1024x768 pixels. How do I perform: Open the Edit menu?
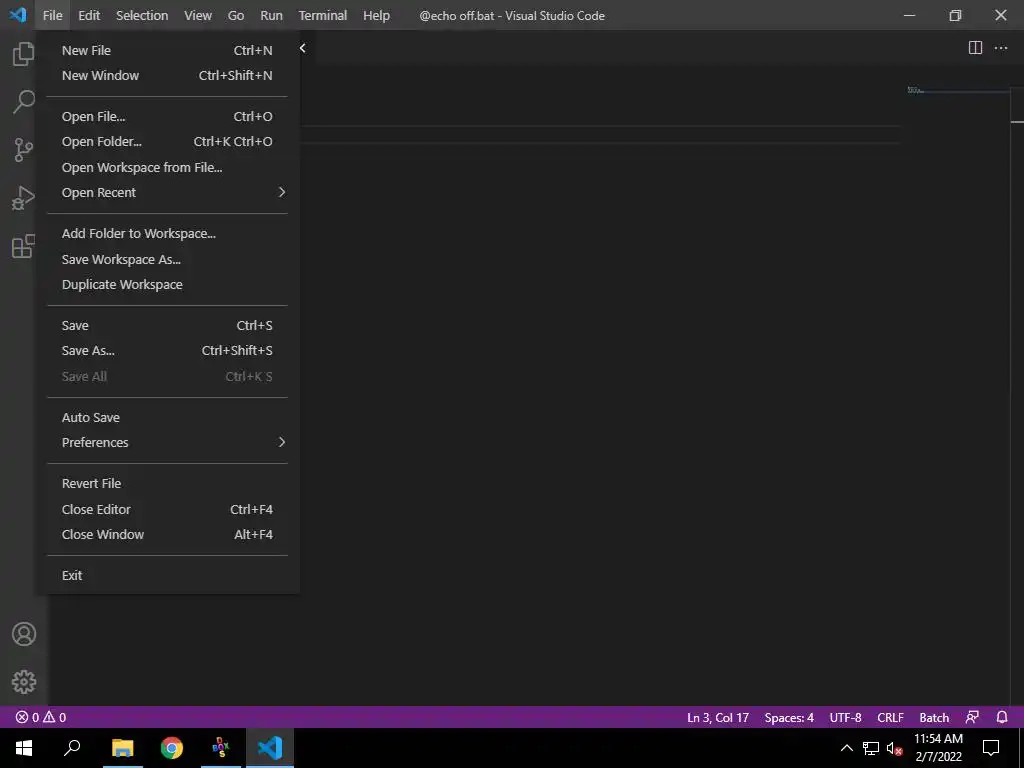tap(89, 15)
